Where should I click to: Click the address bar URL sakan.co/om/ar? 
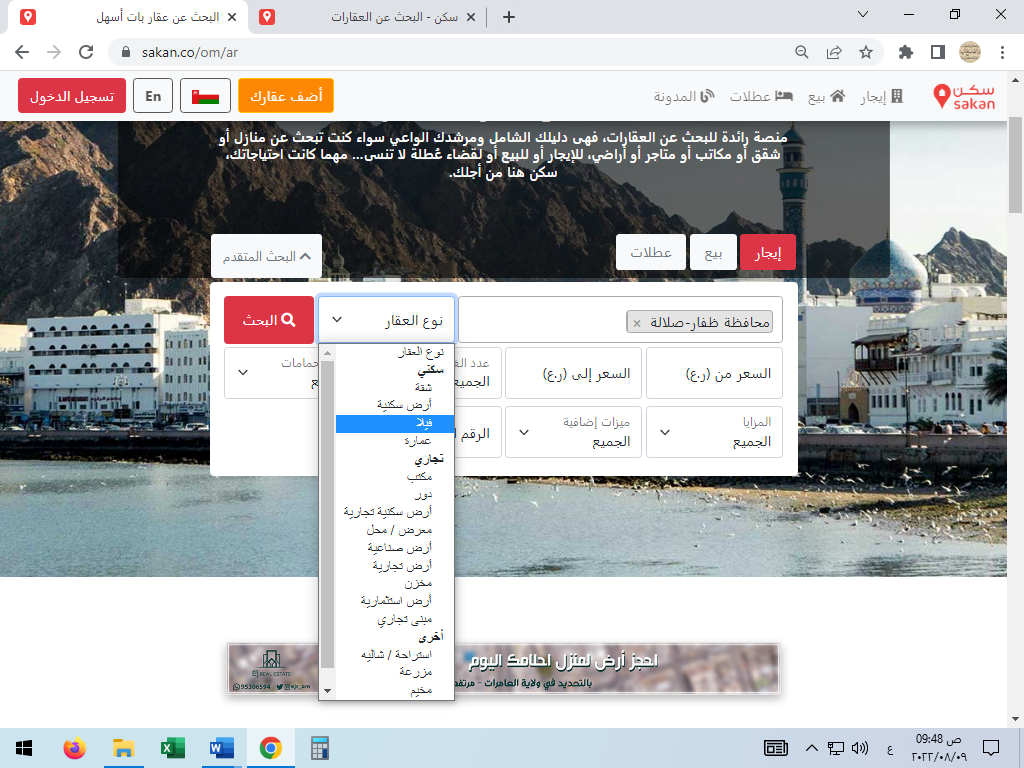coord(189,52)
